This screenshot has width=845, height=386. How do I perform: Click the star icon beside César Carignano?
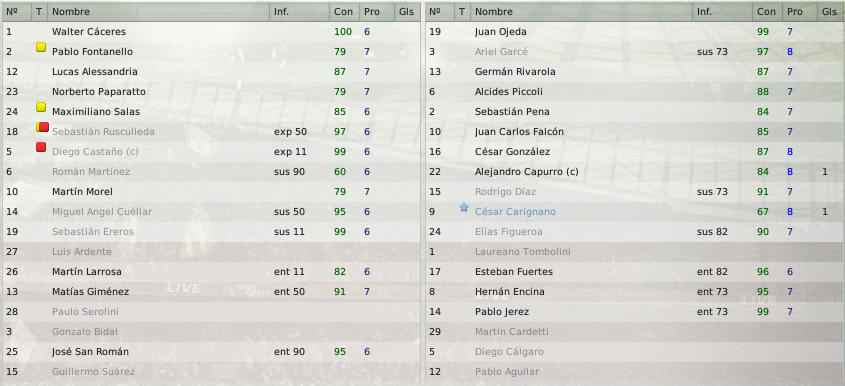pyautogui.click(x=464, y=208)
